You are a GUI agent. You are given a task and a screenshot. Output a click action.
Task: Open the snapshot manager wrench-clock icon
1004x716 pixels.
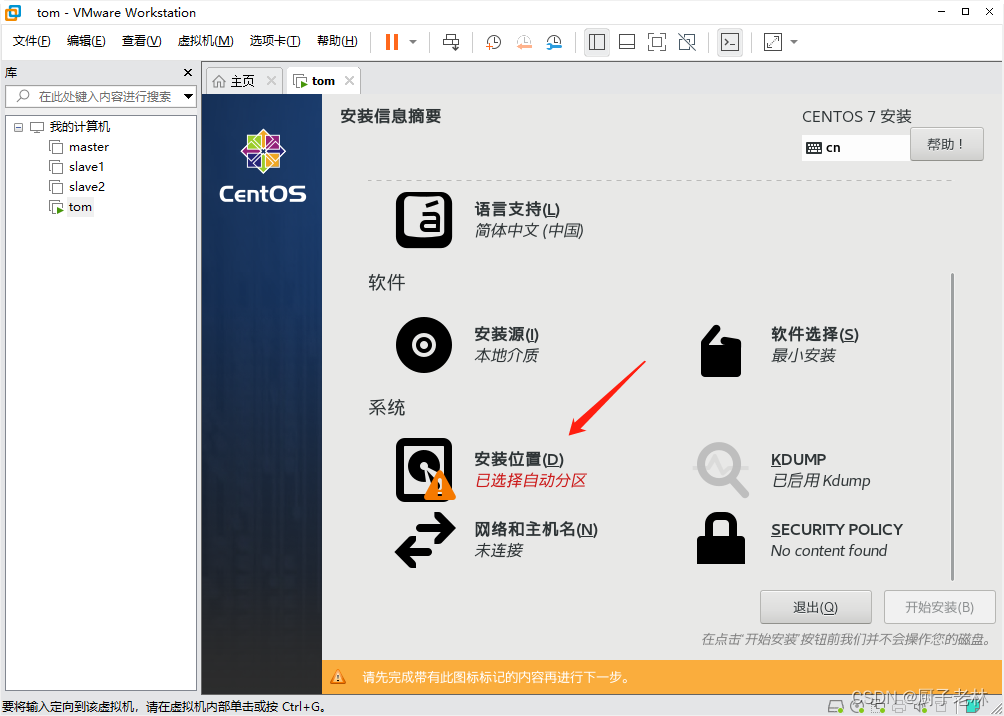tap(555, 42)
